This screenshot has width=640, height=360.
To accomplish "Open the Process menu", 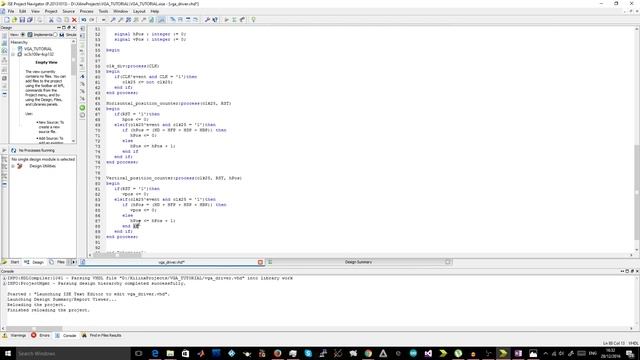I will click(x=86, y=11).
